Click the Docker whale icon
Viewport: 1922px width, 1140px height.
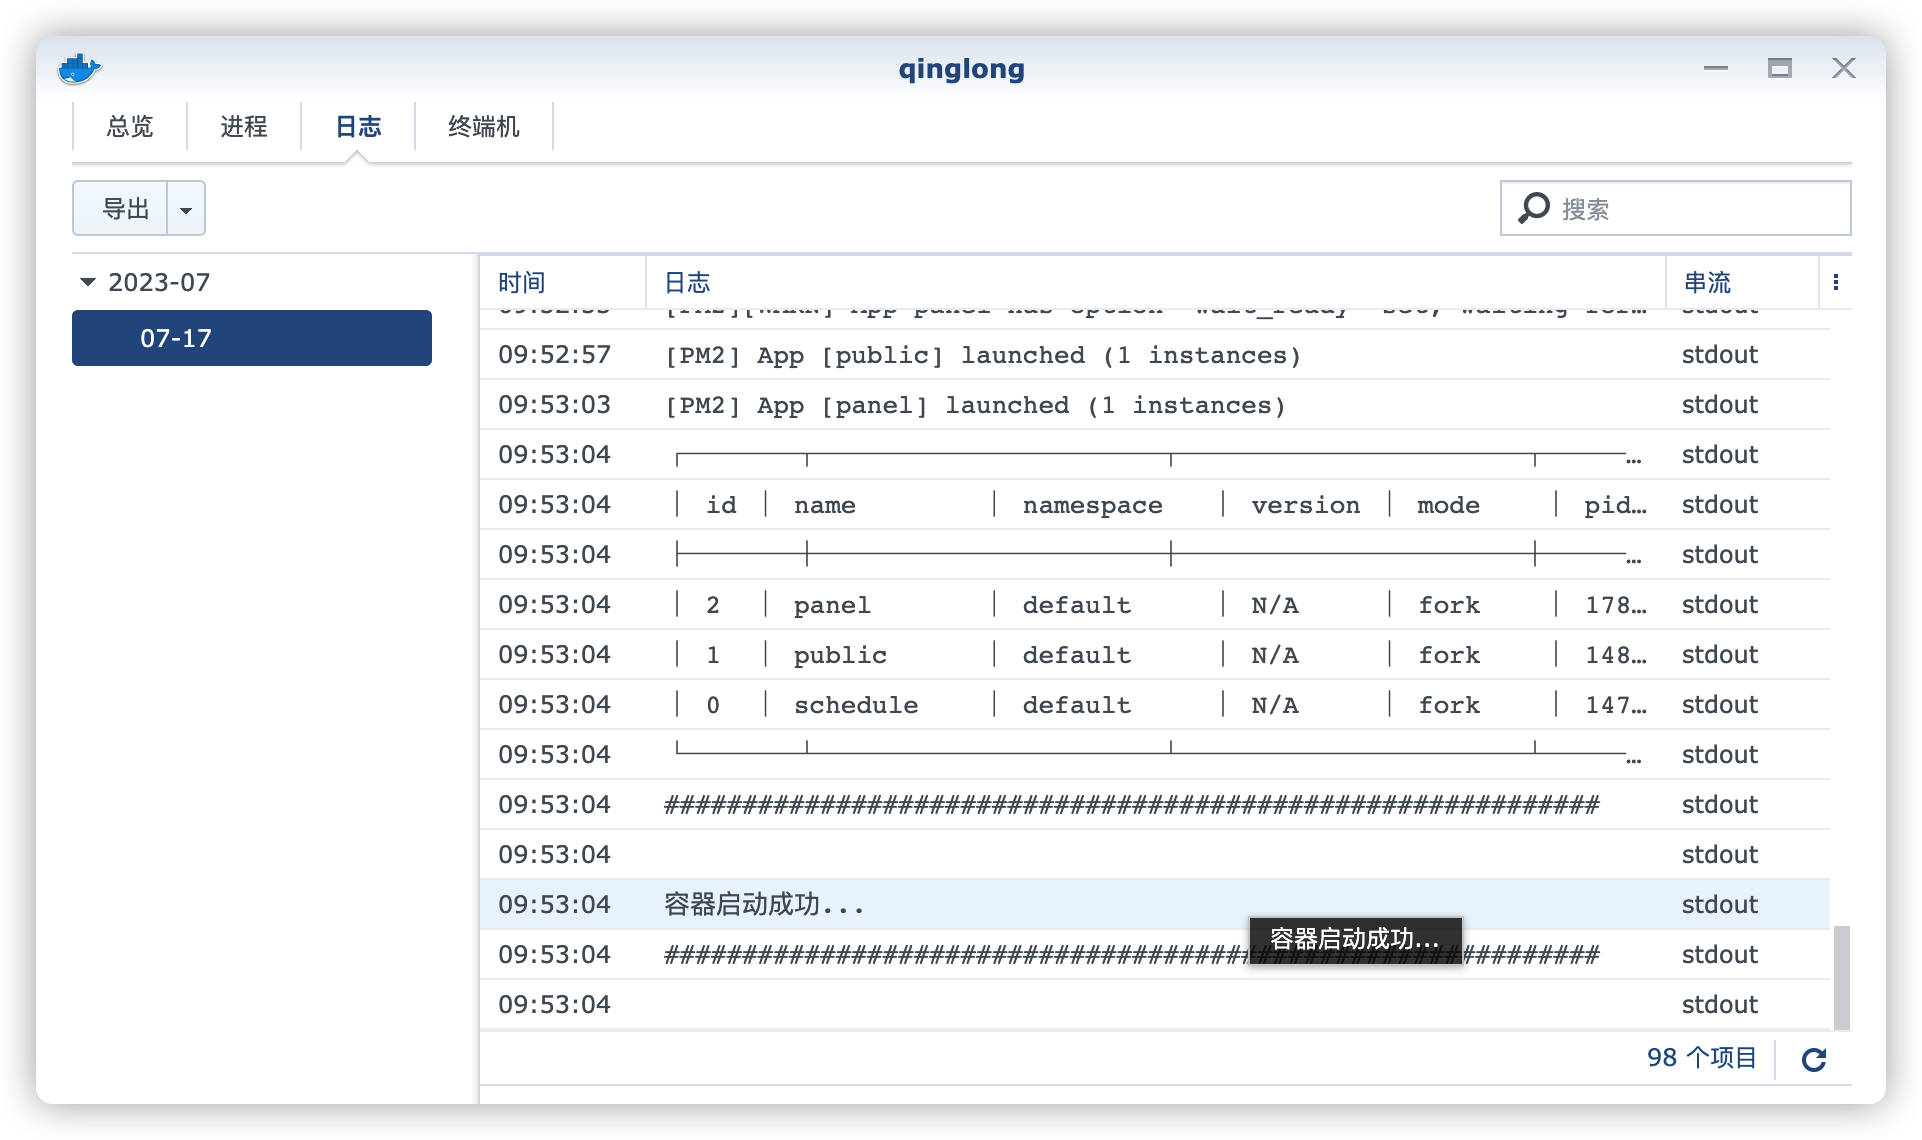(x=79, y=69)
